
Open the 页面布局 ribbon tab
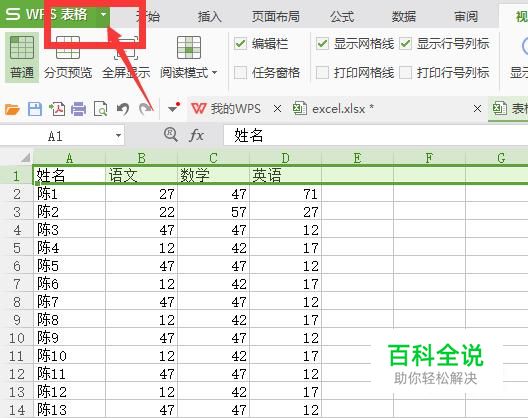coord(276,17)
